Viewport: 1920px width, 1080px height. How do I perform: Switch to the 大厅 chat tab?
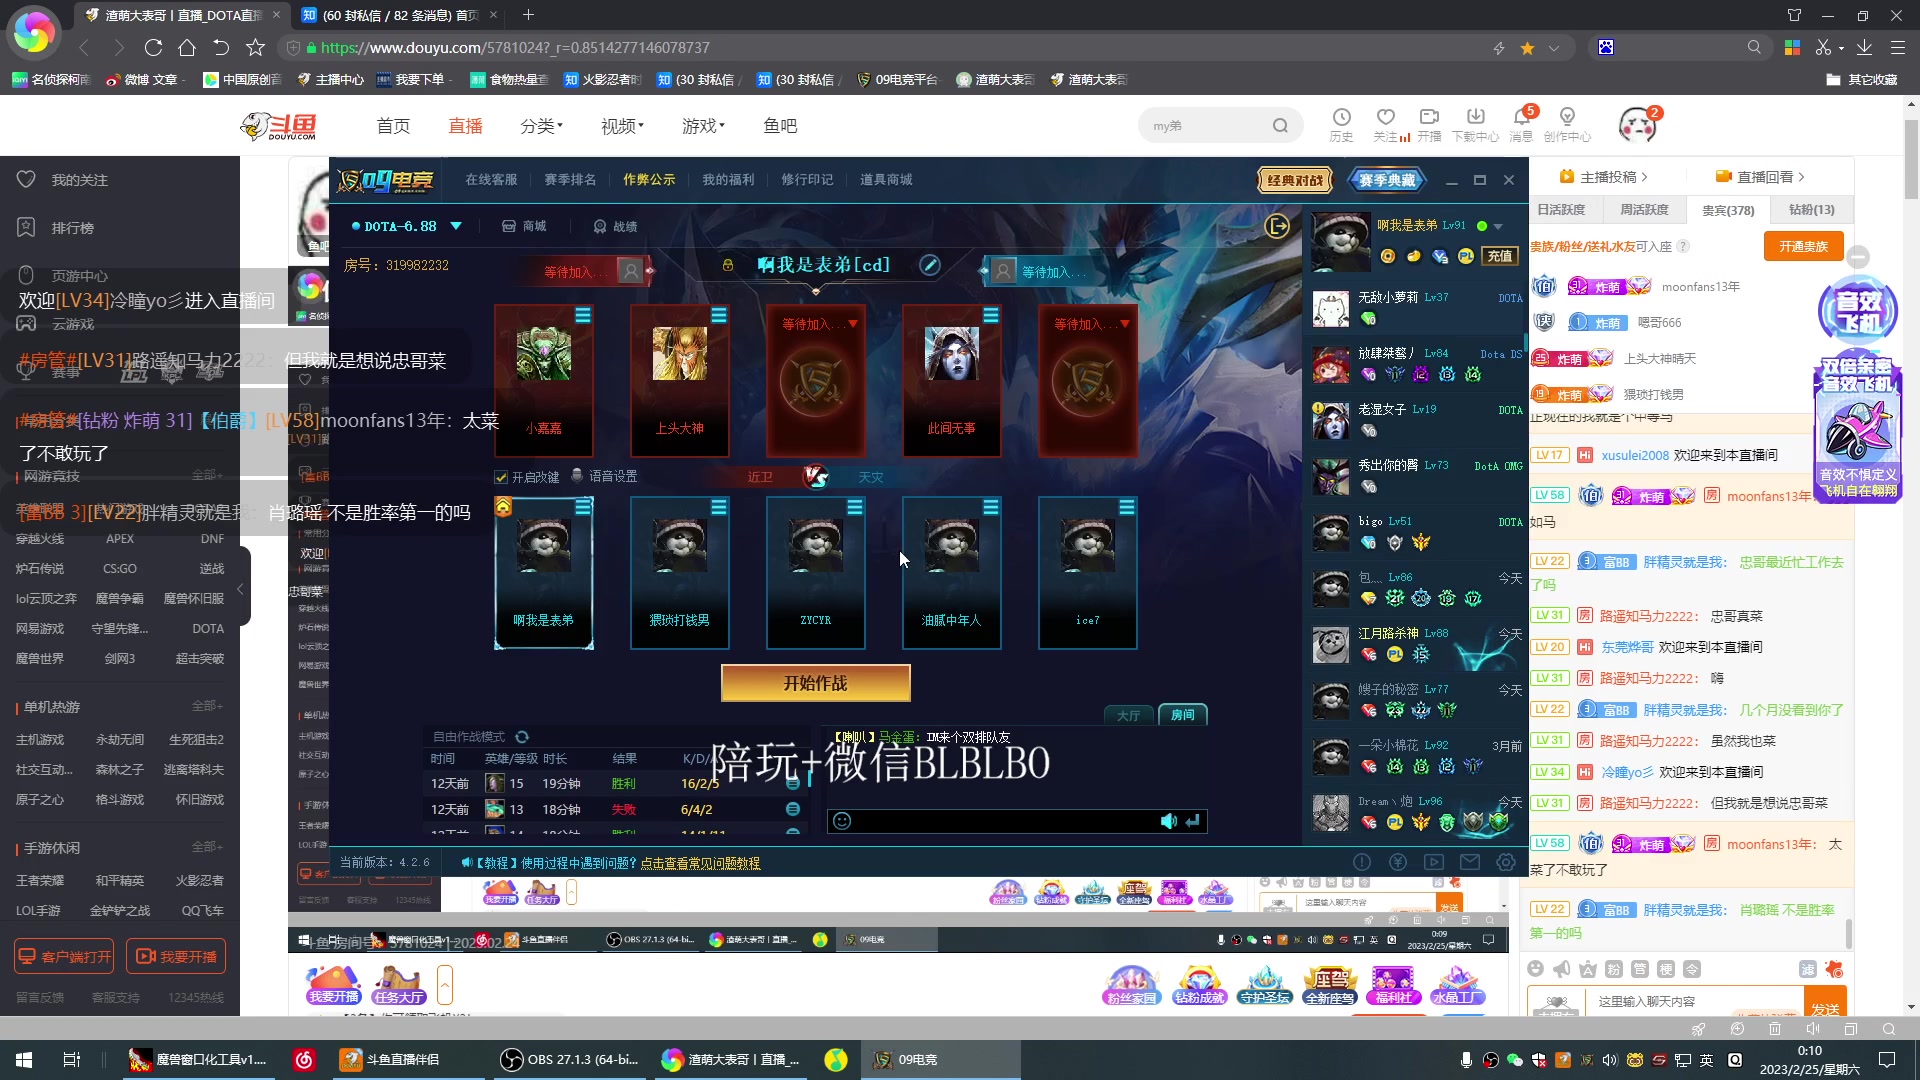click(1129, 715)
